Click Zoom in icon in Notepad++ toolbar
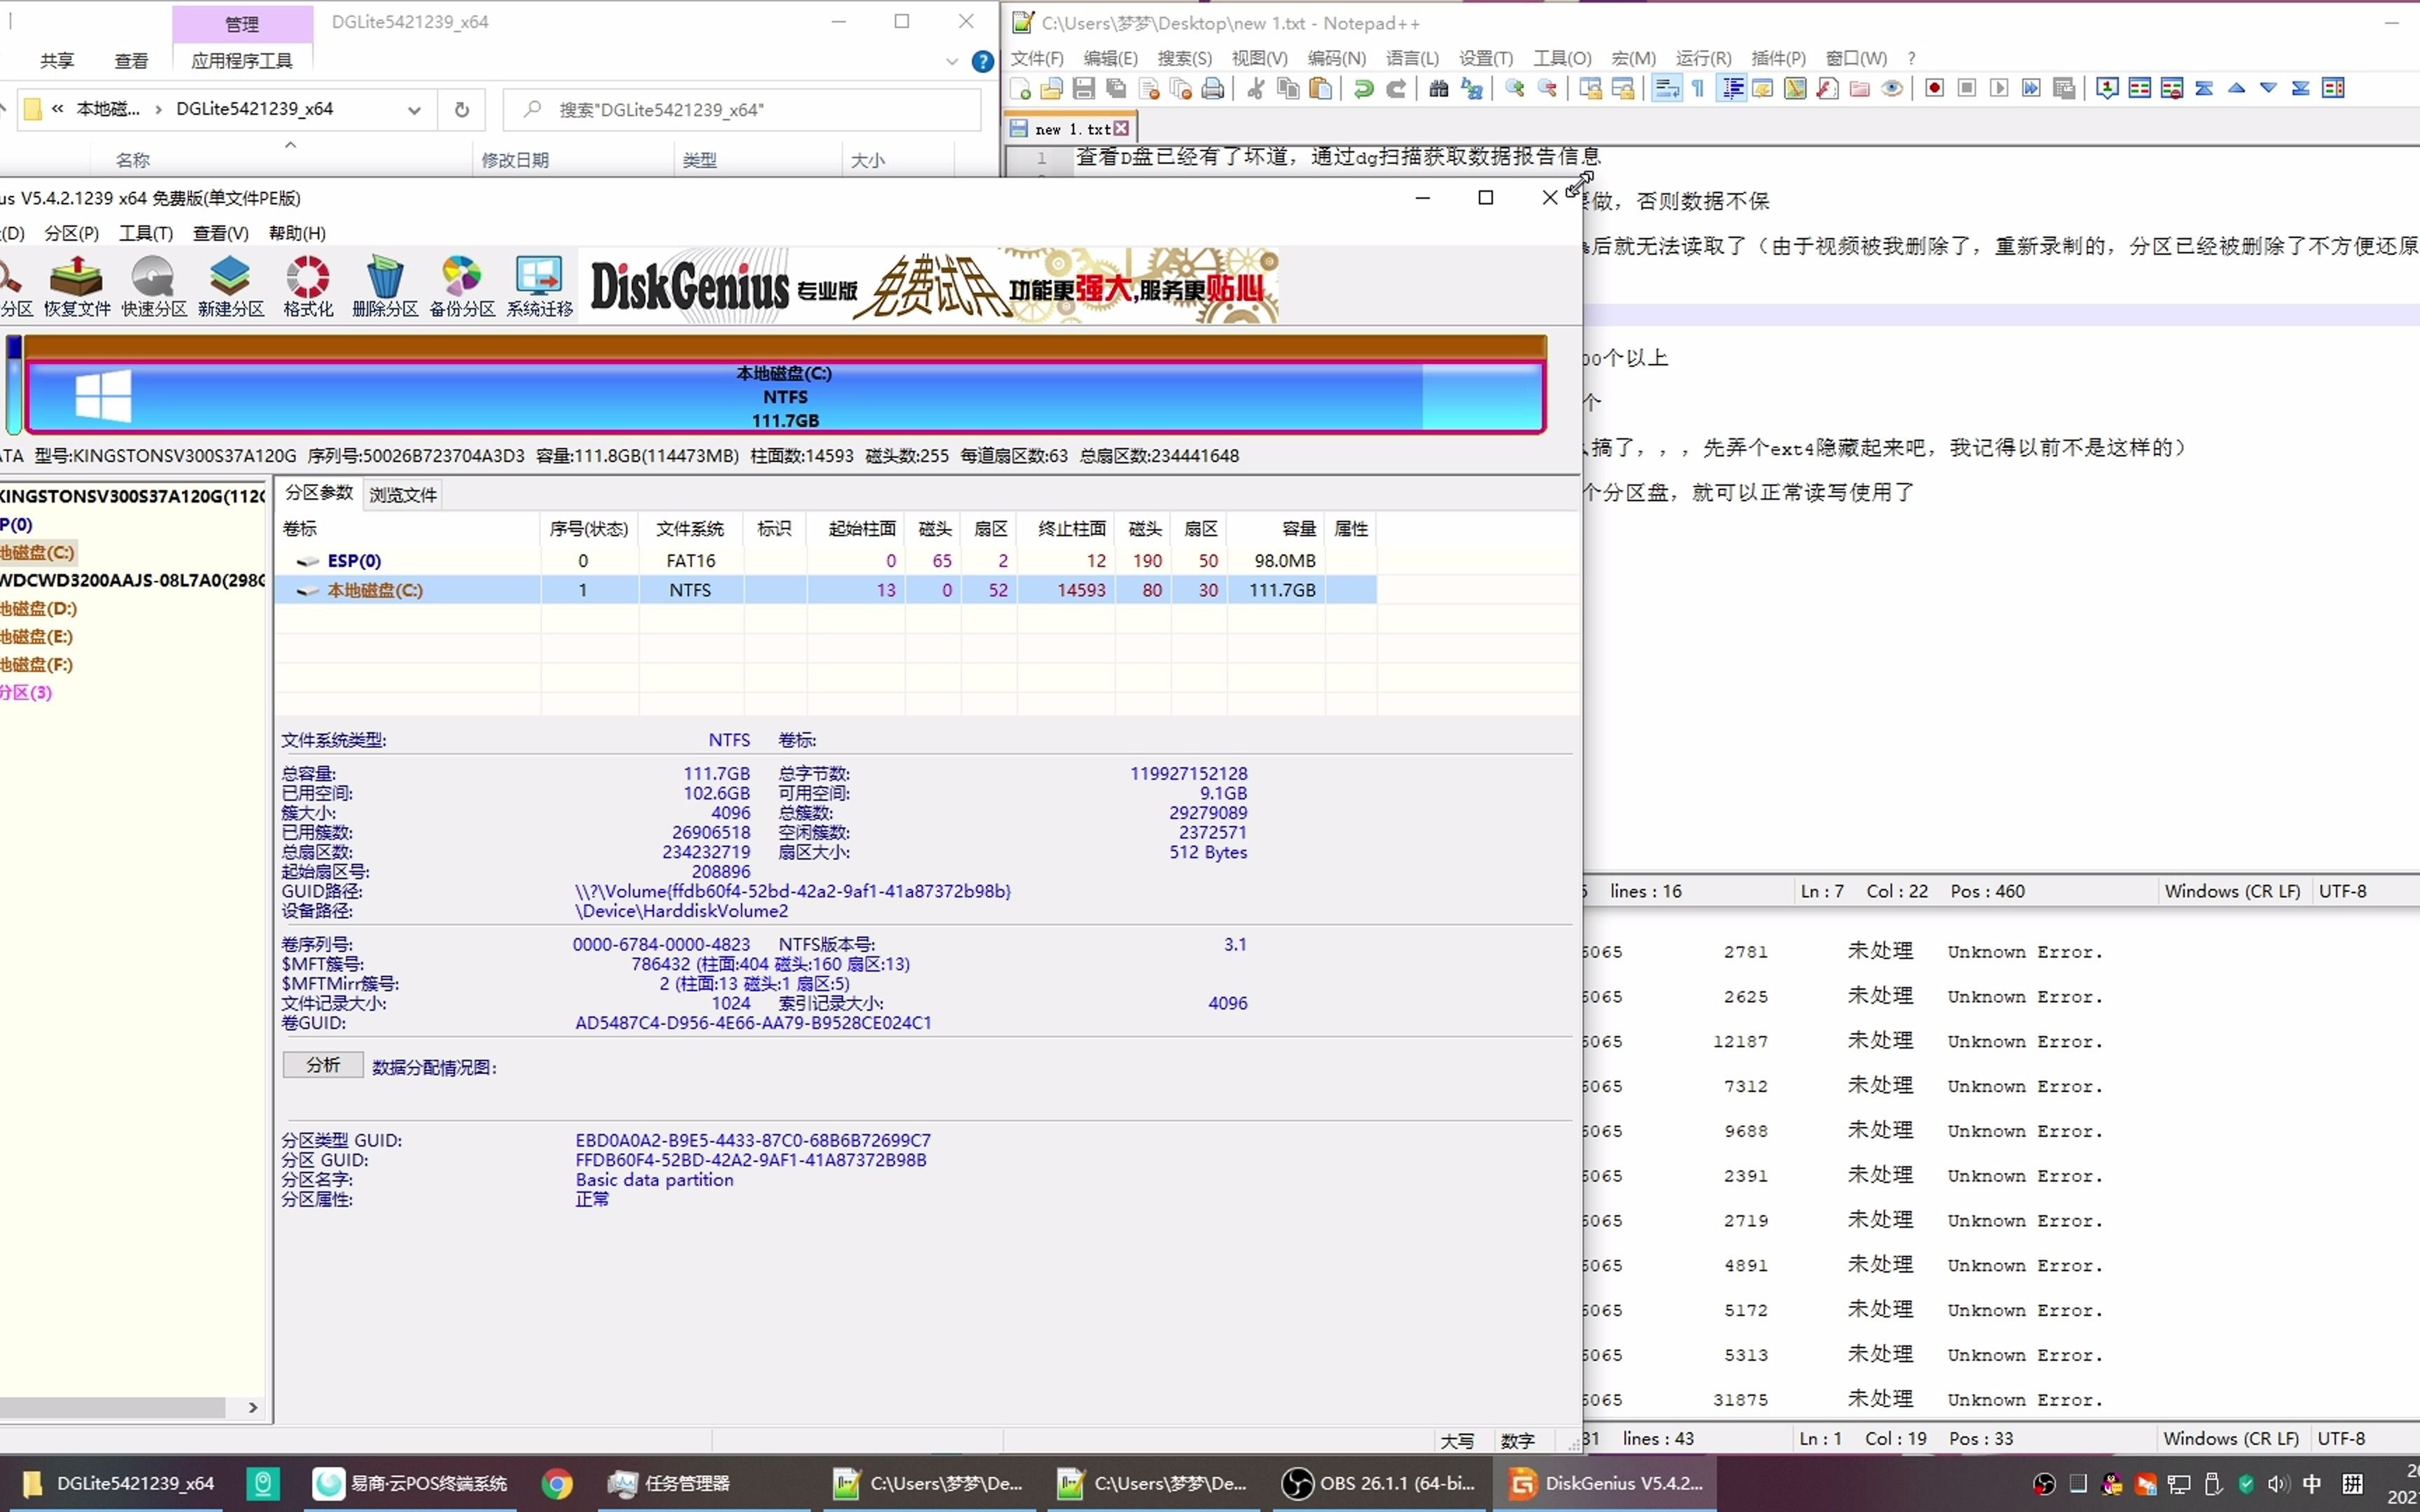Viewport: 2420px width, 1512px height. click(1515, 88)
